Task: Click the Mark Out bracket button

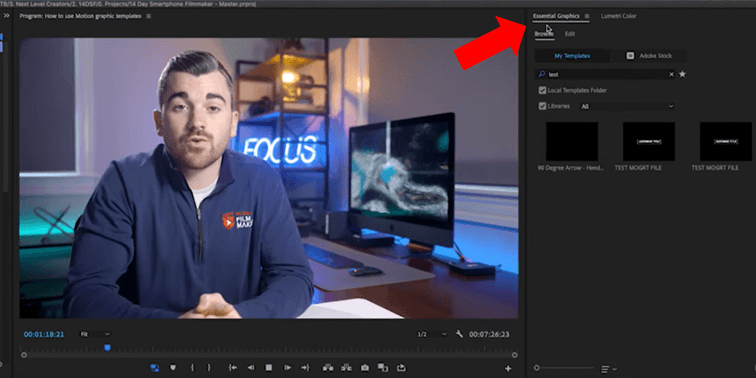Action: pos(209,368)
